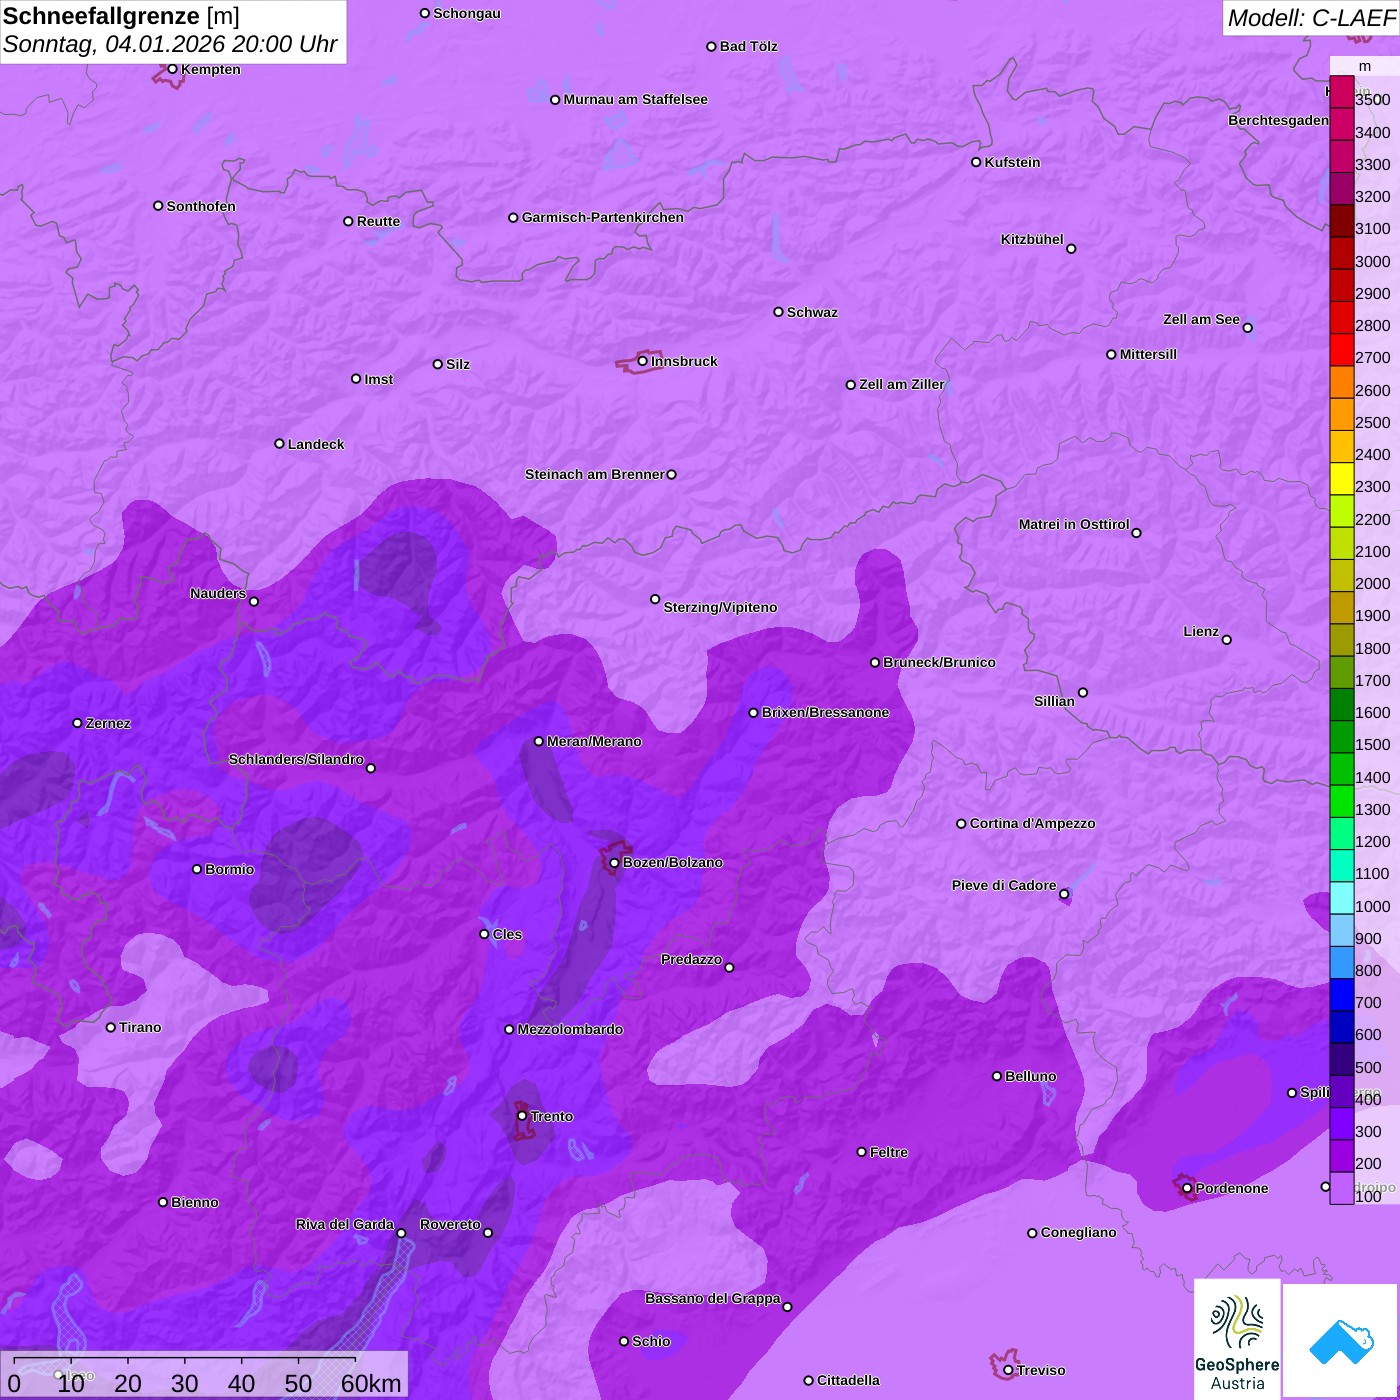The width and height of the screenshot is (1400, 1400).
Task: Click the Tirano location dot
Action: point(111,1027)
